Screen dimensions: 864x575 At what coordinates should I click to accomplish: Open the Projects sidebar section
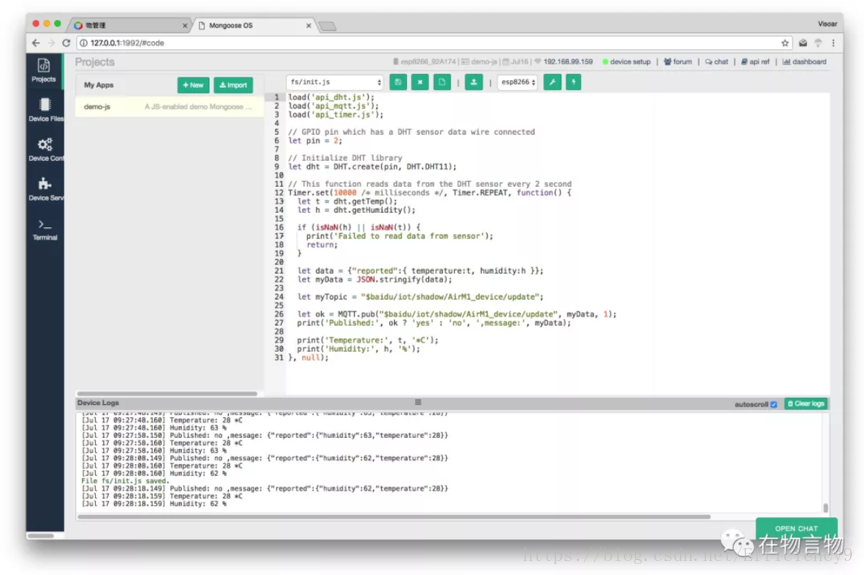pos(44,70)
